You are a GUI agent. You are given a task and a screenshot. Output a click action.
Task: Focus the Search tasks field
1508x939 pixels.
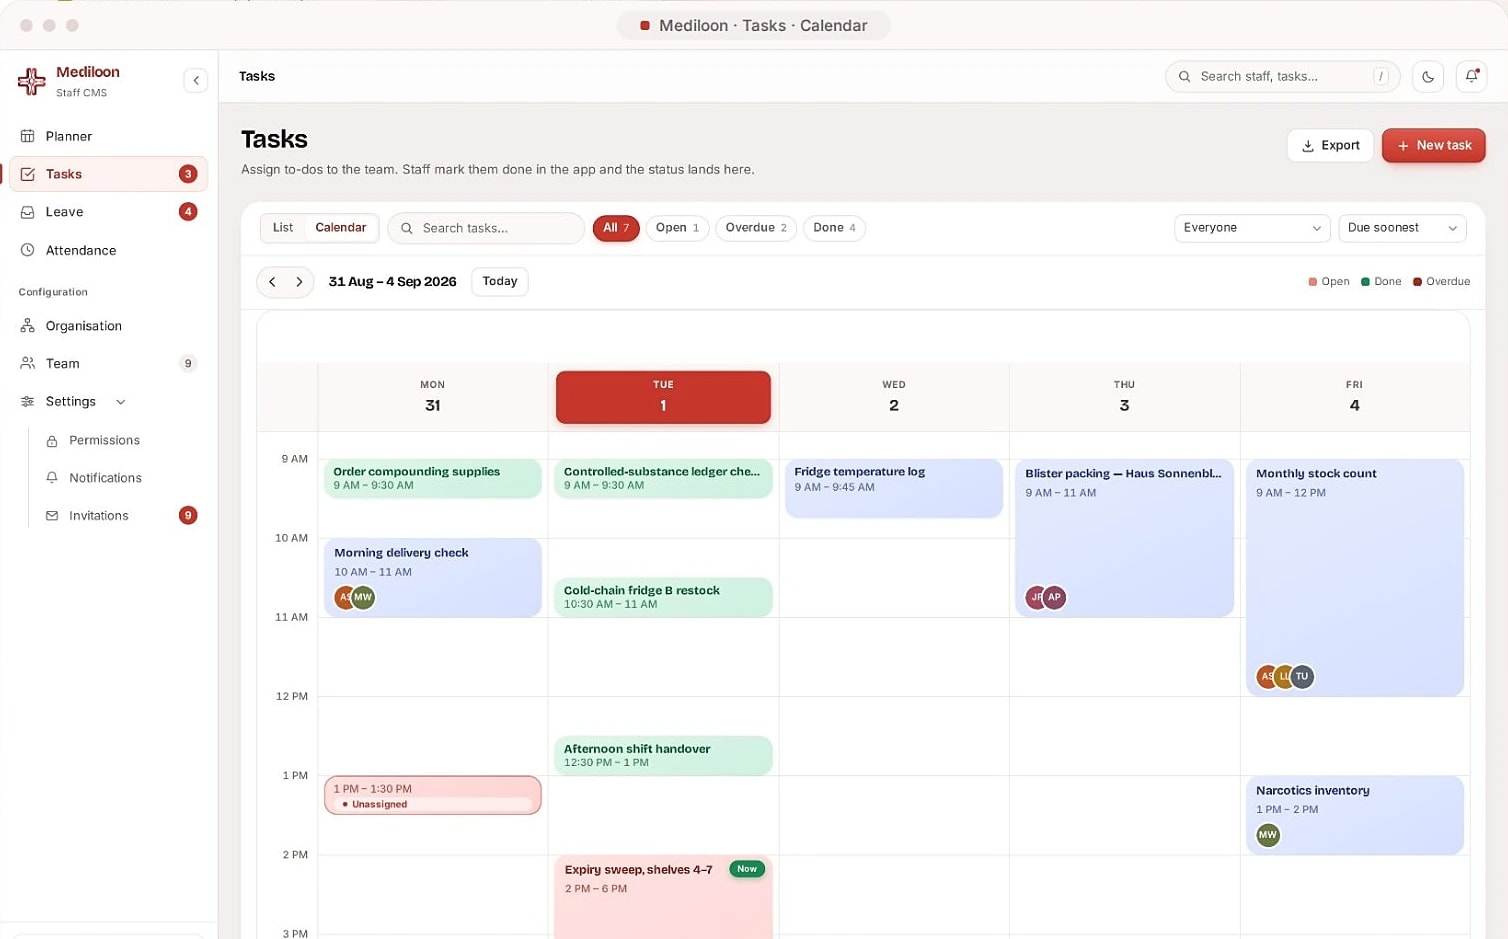coord(486,228)
